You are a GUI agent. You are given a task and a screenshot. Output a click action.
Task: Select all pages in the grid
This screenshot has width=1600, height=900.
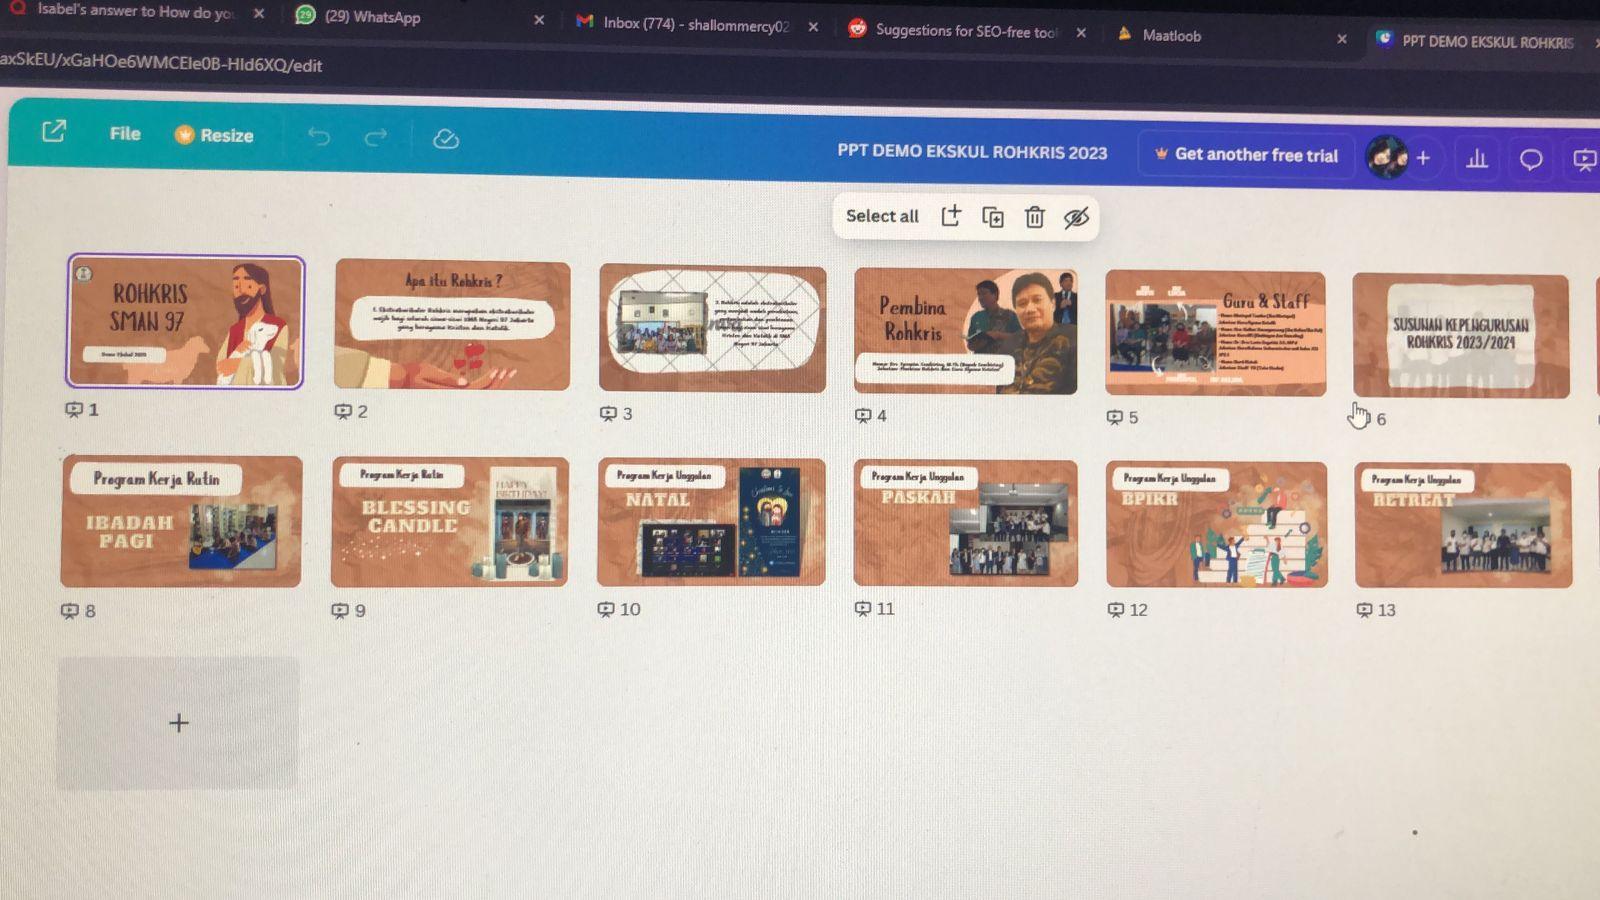click(882, 216)
